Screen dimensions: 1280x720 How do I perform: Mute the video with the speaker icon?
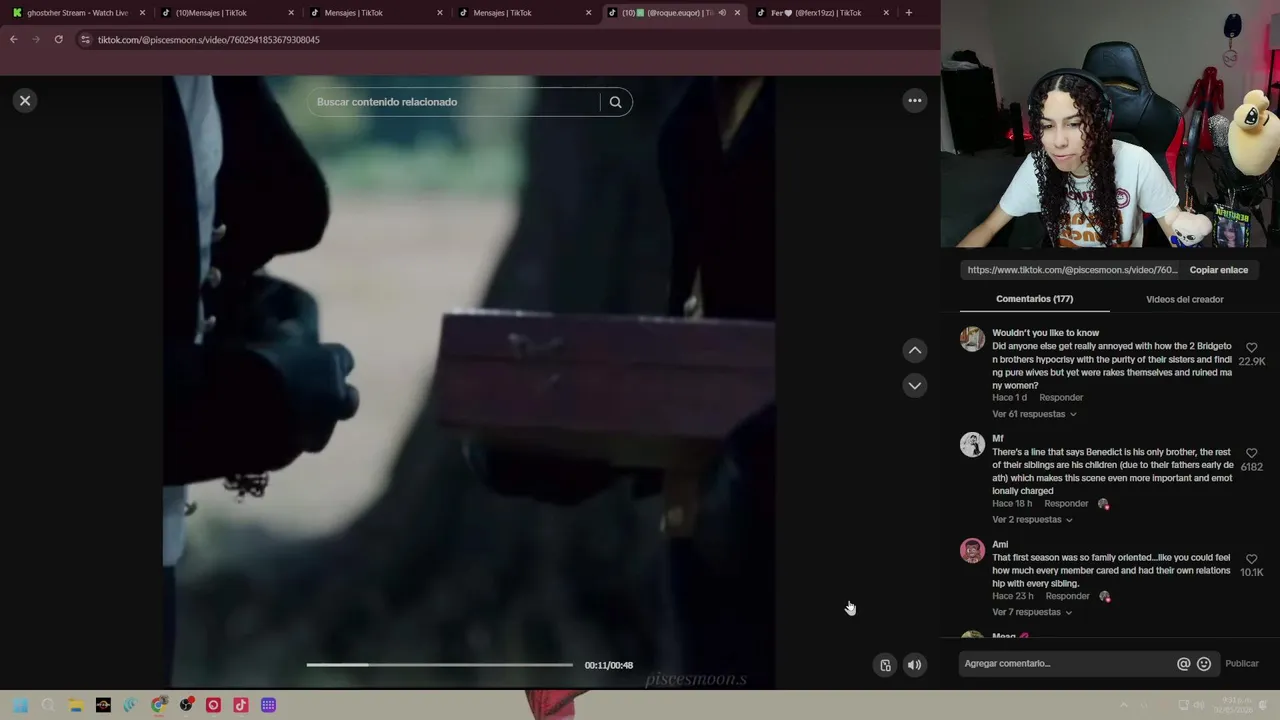click(915, 665)
